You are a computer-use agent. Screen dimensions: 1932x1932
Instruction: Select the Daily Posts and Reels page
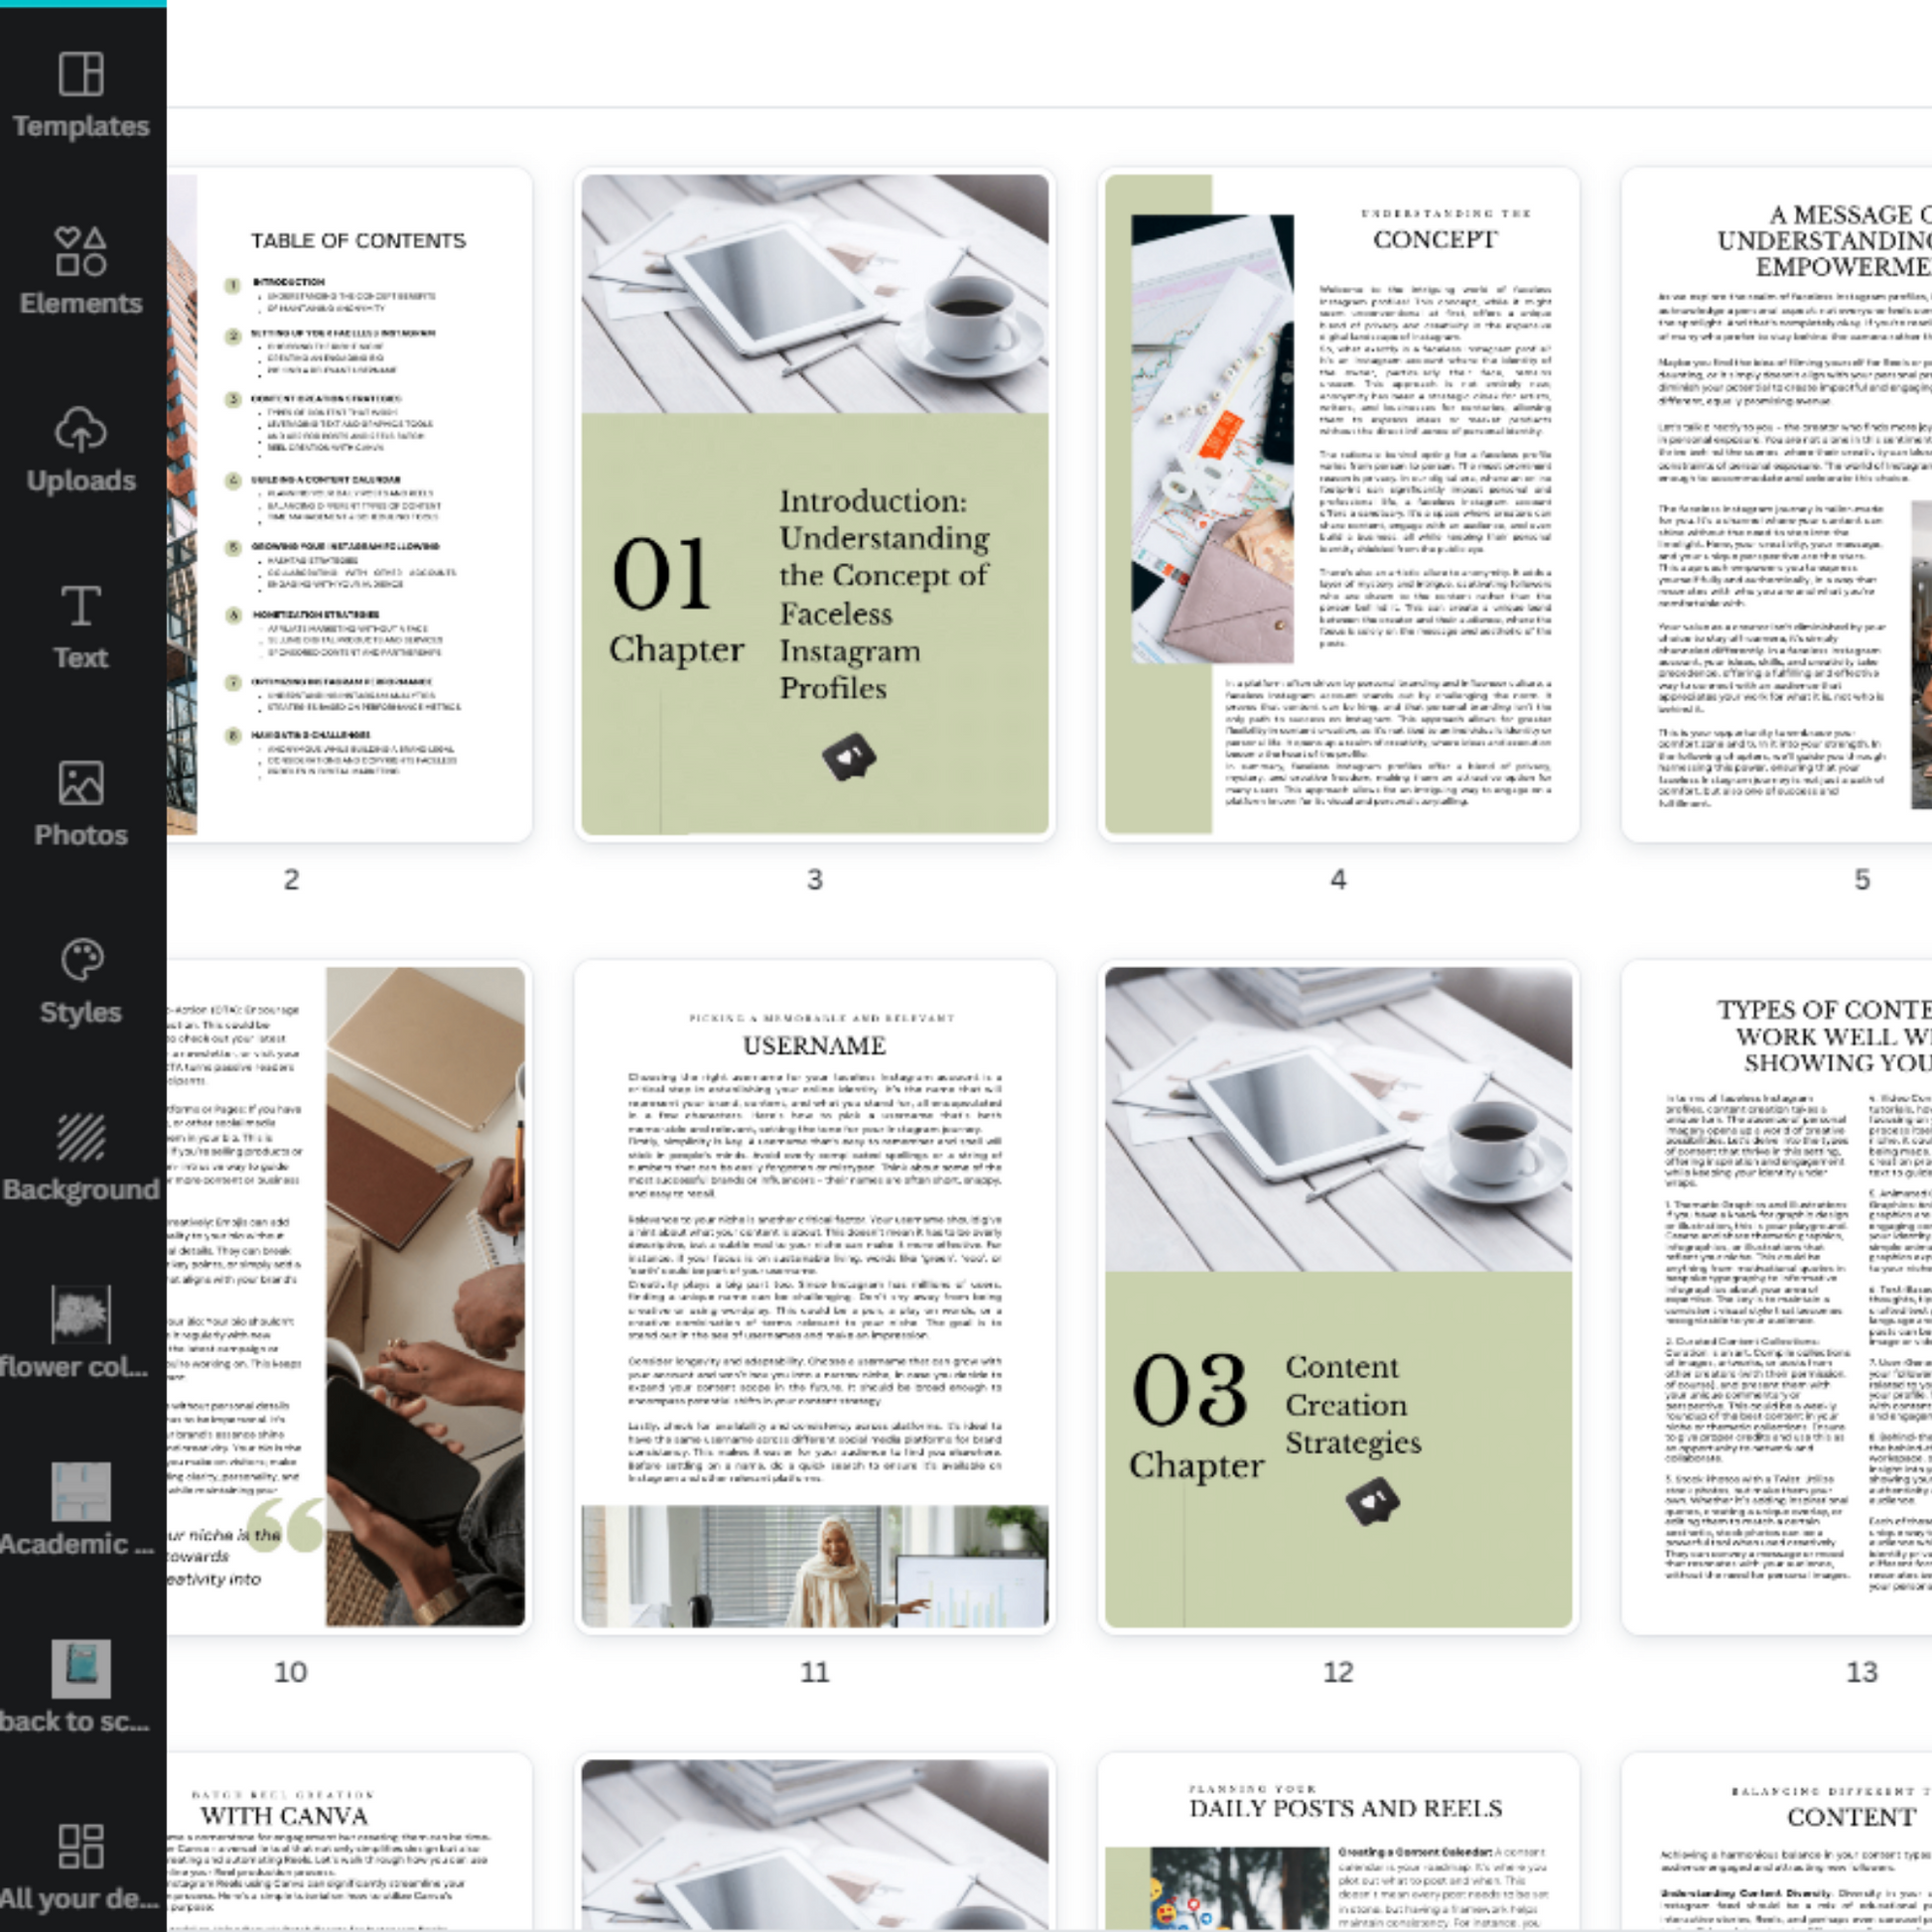tap(1339, 1842)
